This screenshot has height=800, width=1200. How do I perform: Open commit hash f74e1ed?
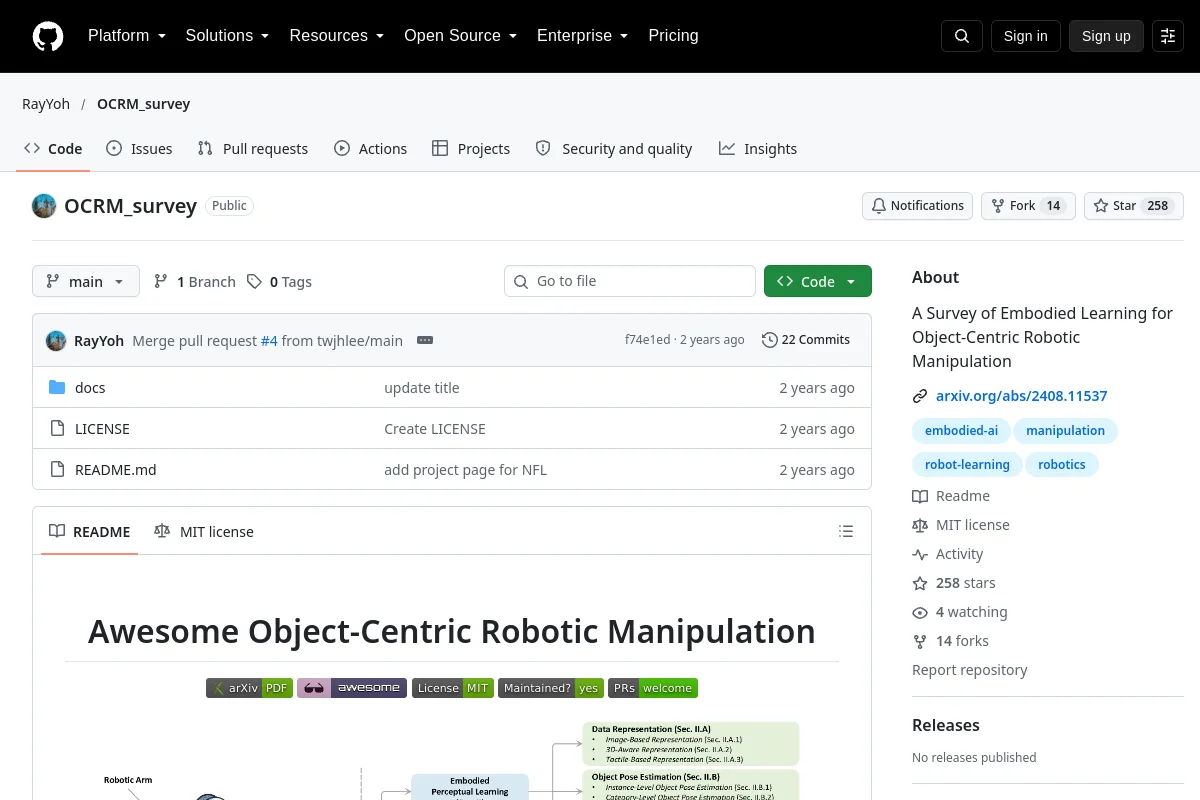point(647,340)
